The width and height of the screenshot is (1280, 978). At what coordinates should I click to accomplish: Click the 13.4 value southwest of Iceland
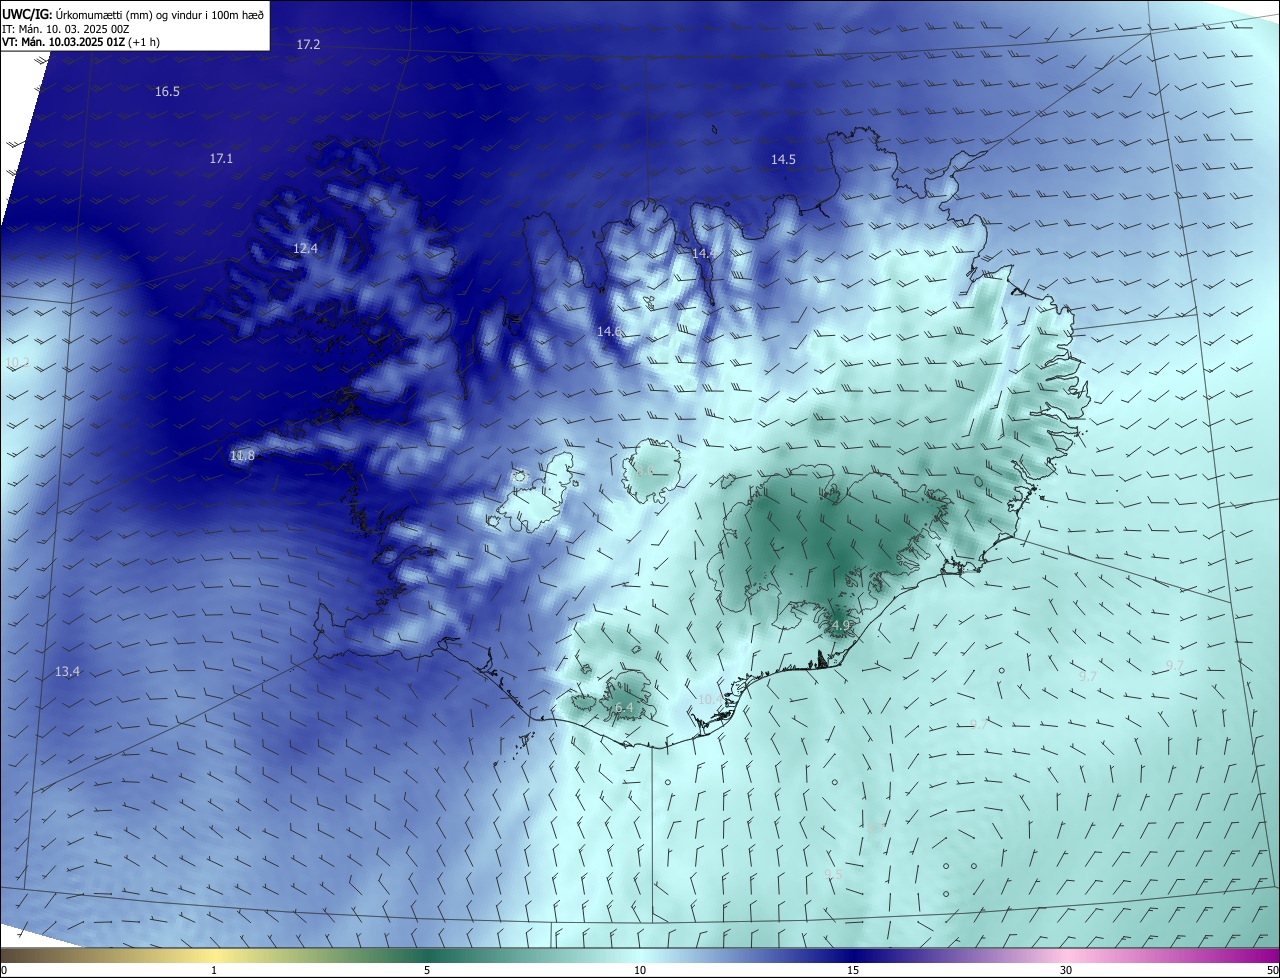coord(67,672)
